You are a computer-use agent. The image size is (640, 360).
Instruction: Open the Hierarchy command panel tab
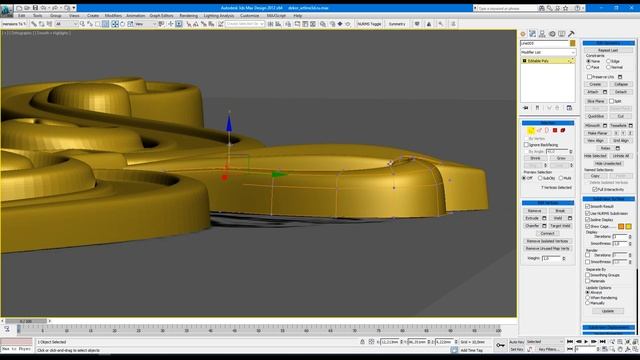click(542, 34)
